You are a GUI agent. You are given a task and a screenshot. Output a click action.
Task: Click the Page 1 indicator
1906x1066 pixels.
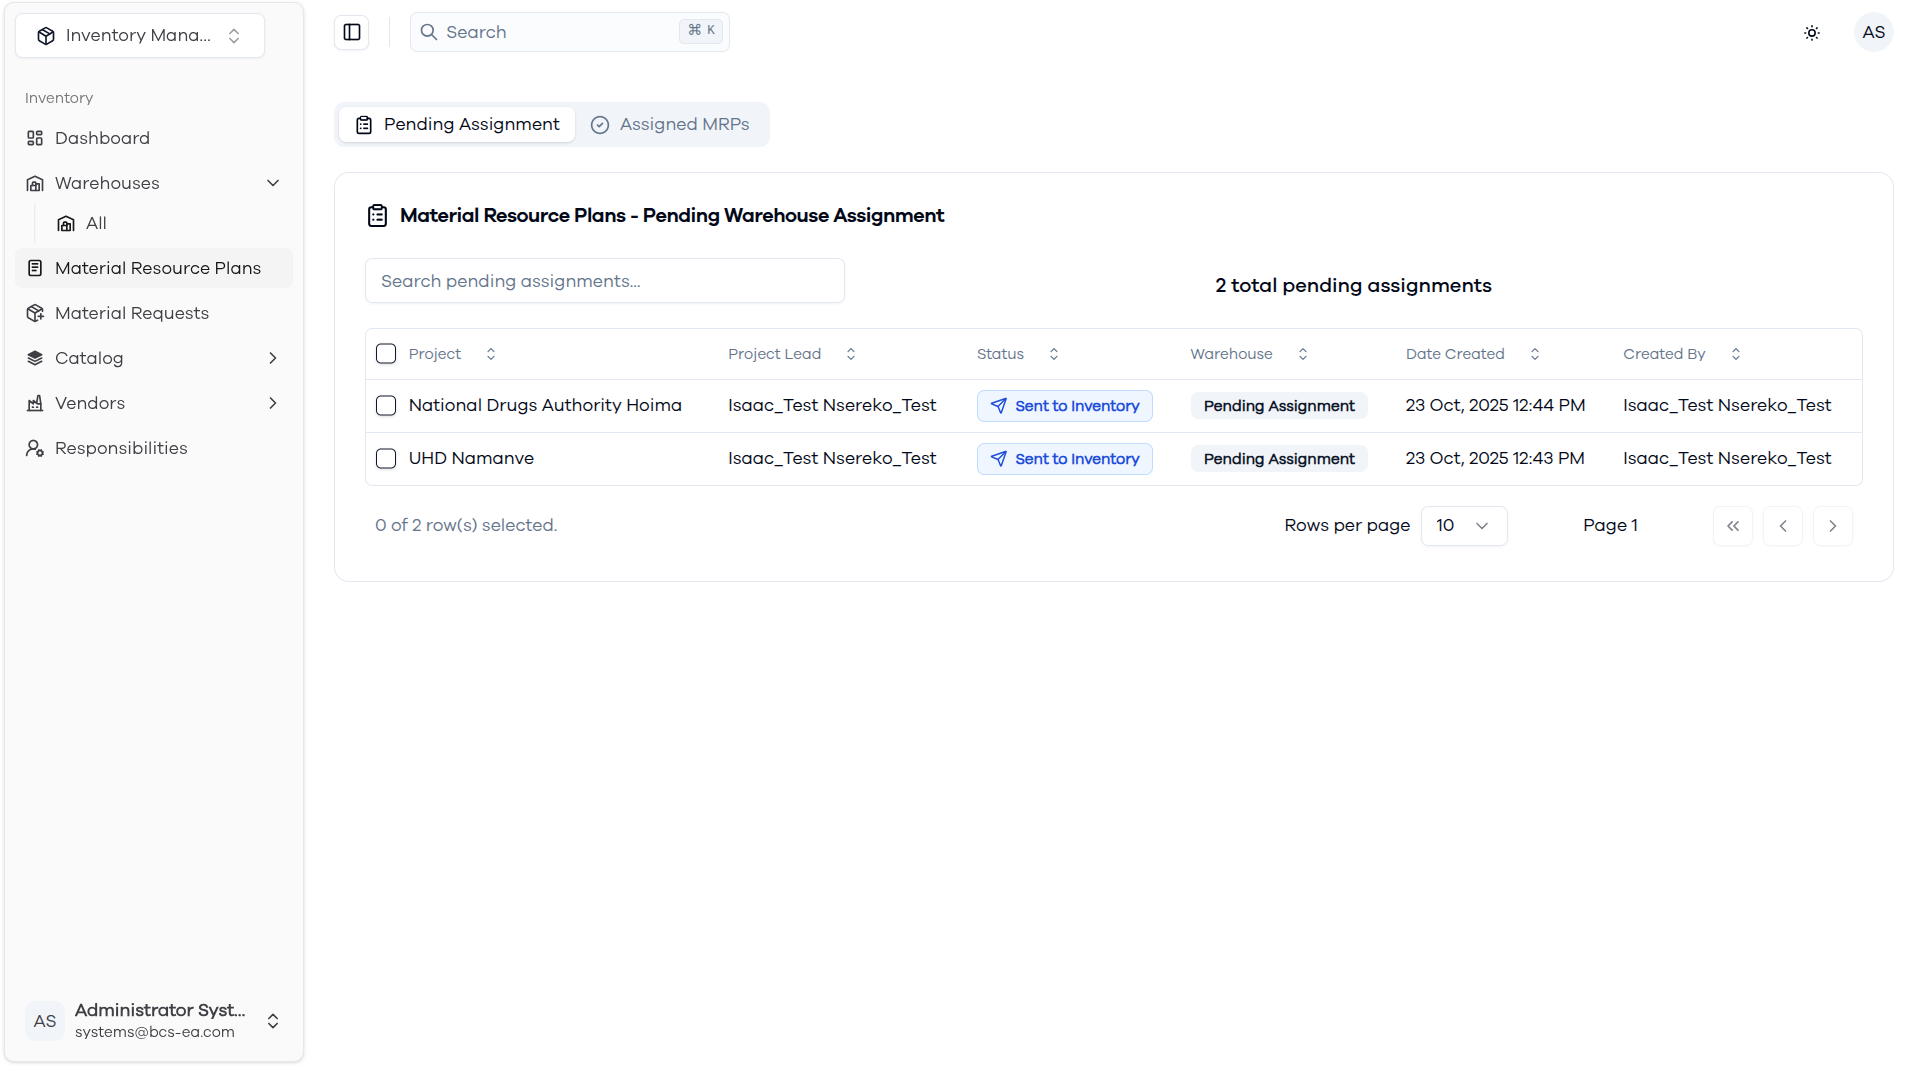[1610, 525]
